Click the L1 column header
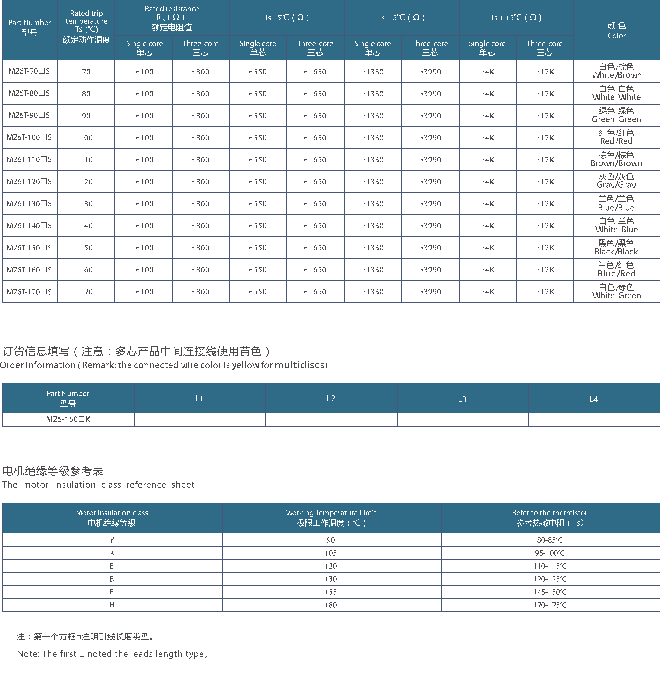 (x=199, y=398)
